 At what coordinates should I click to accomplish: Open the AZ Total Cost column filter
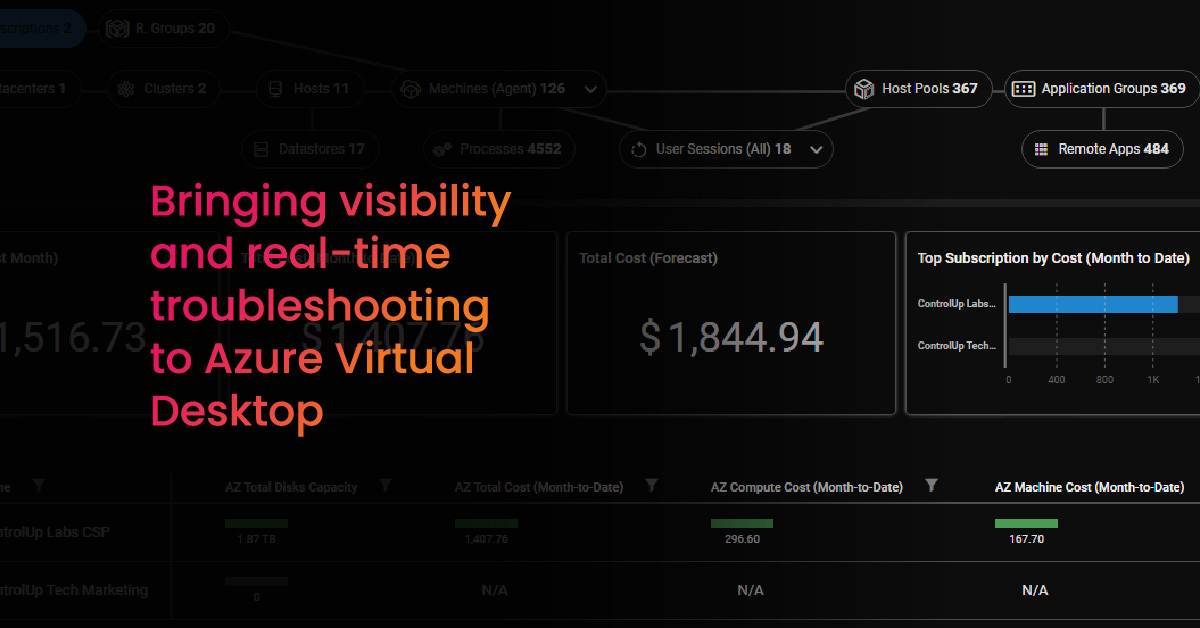pos(651,486)
